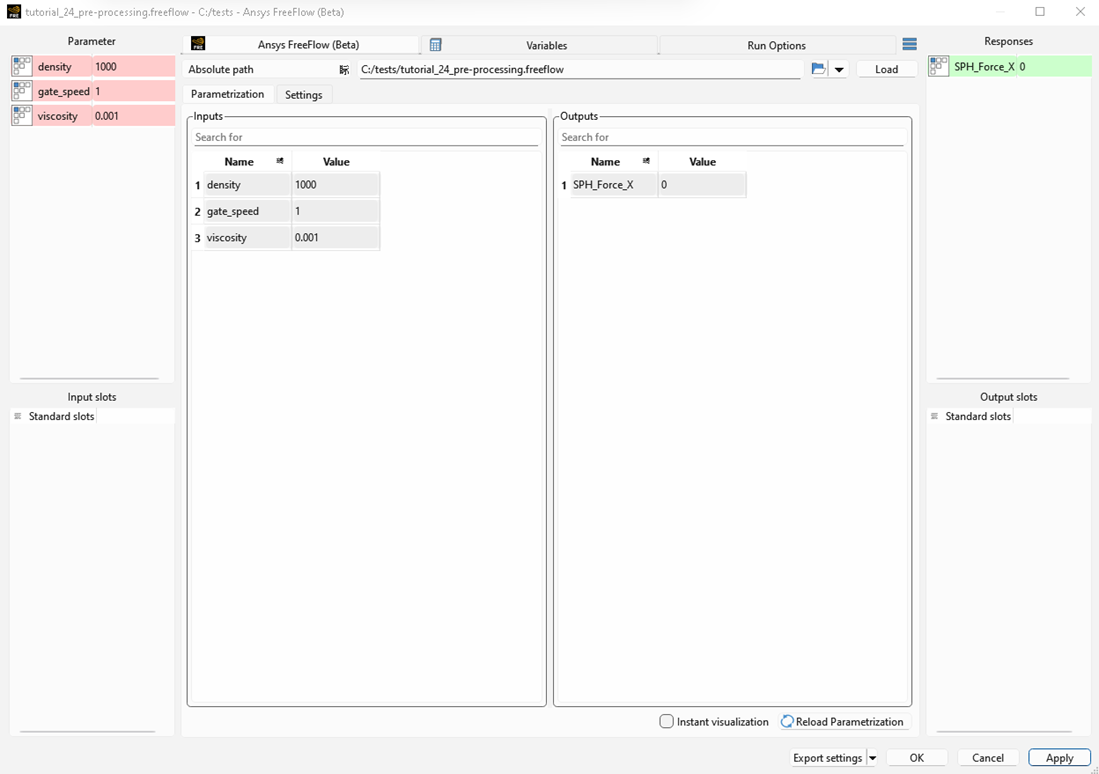1099x774 pixels.
Task: Expand the dropdown arrow next to the folder icon
Action: [x=839, y=69]
